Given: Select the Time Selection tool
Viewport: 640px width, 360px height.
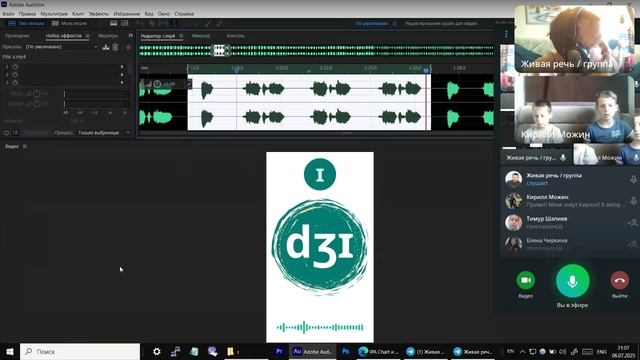Looking at the screenshot, I should pyautogui.click(x=174, y=23).
